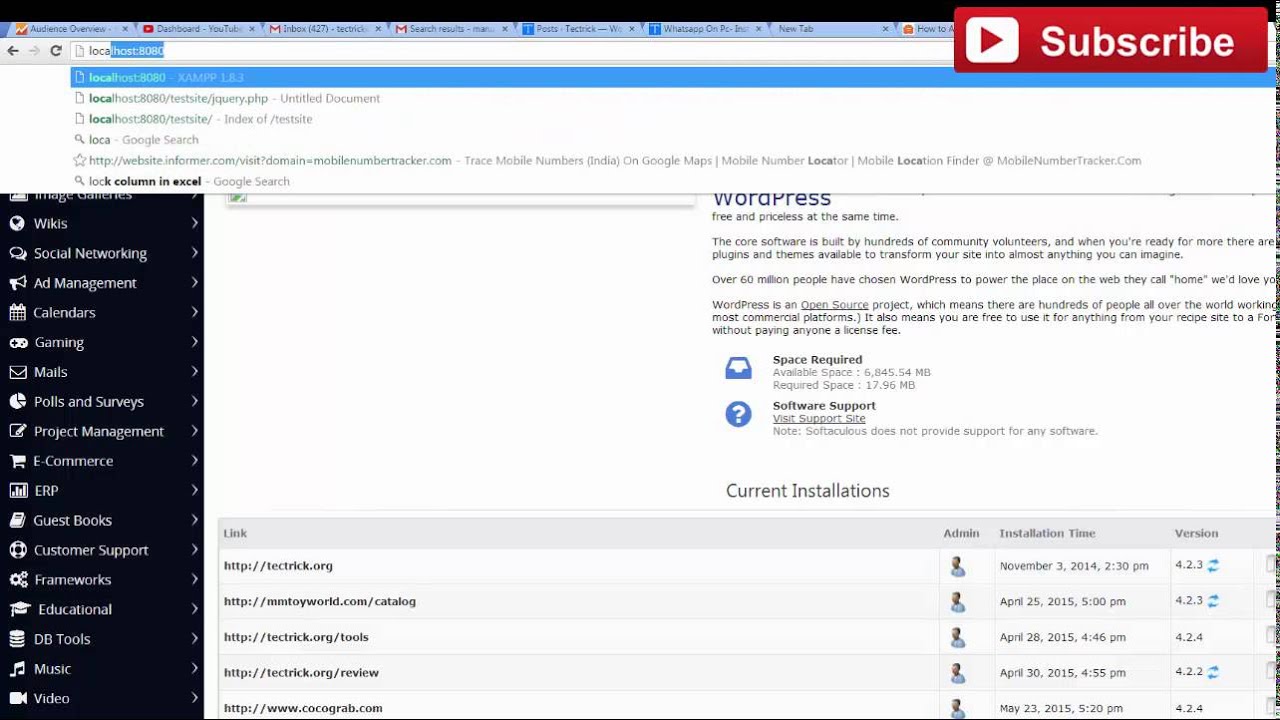Click the Ad Management megaphone icon
Viewport: 1280px width, 720px height.
[17, 283]
